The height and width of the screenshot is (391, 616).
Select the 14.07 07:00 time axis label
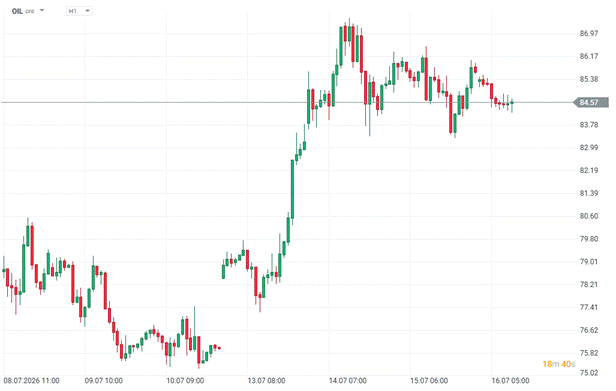(348, 380)
